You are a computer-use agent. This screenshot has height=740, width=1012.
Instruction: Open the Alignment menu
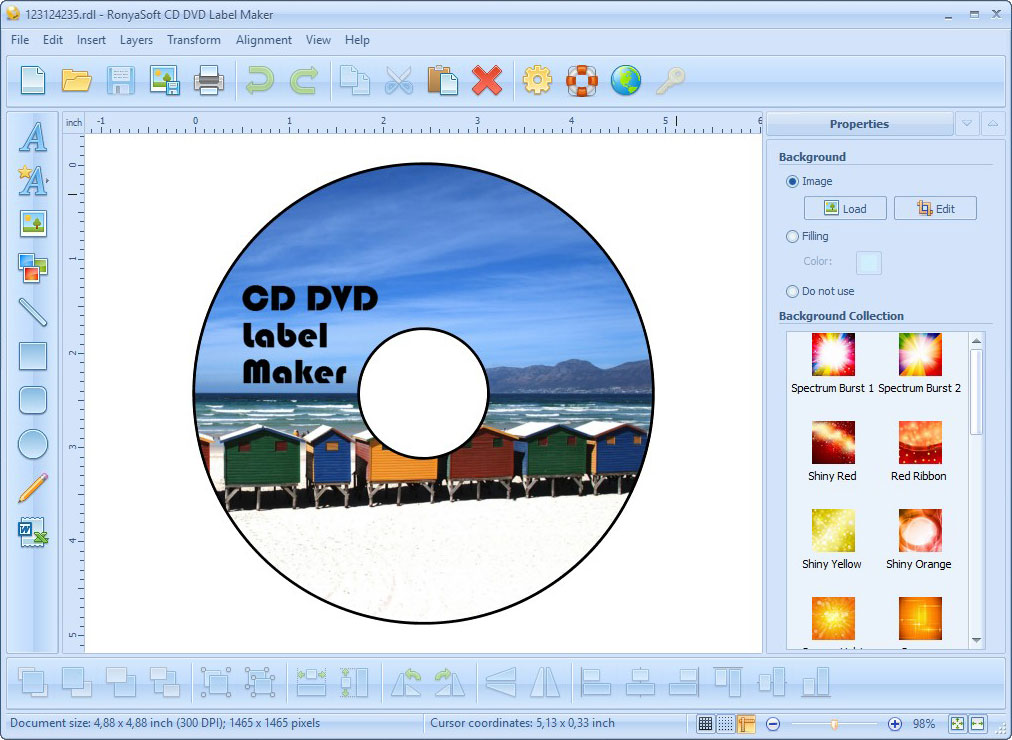(263, 40)
